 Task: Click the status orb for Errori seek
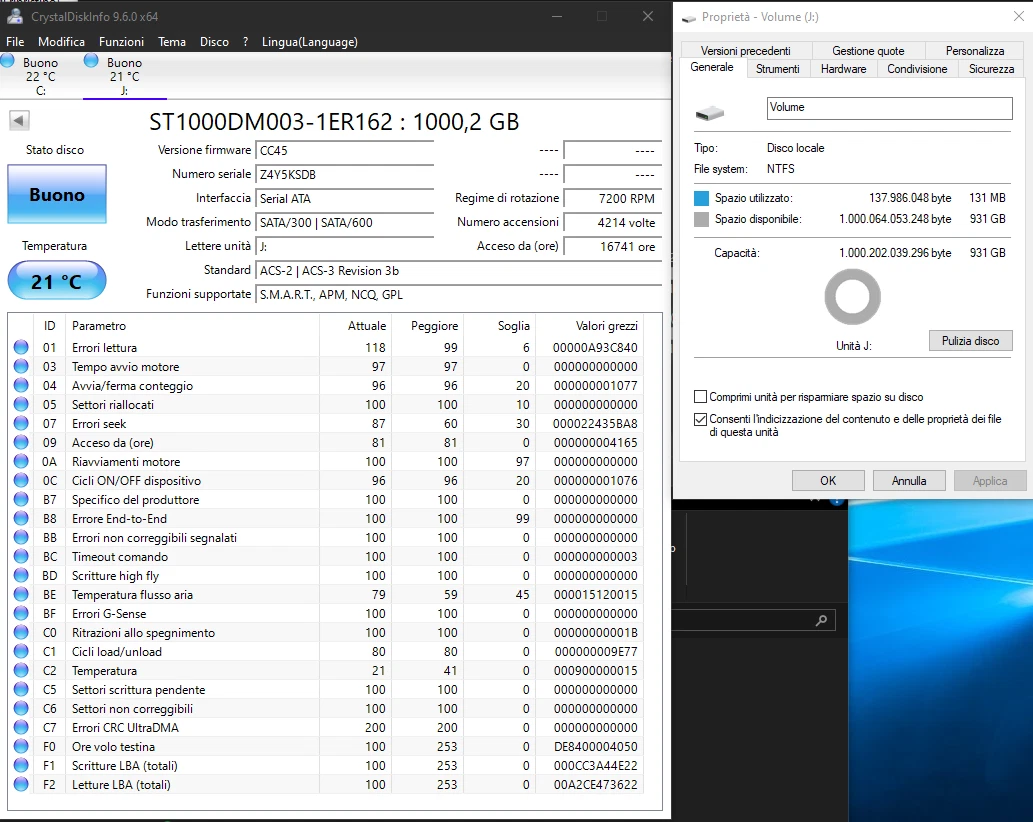[x=21, y=424]
